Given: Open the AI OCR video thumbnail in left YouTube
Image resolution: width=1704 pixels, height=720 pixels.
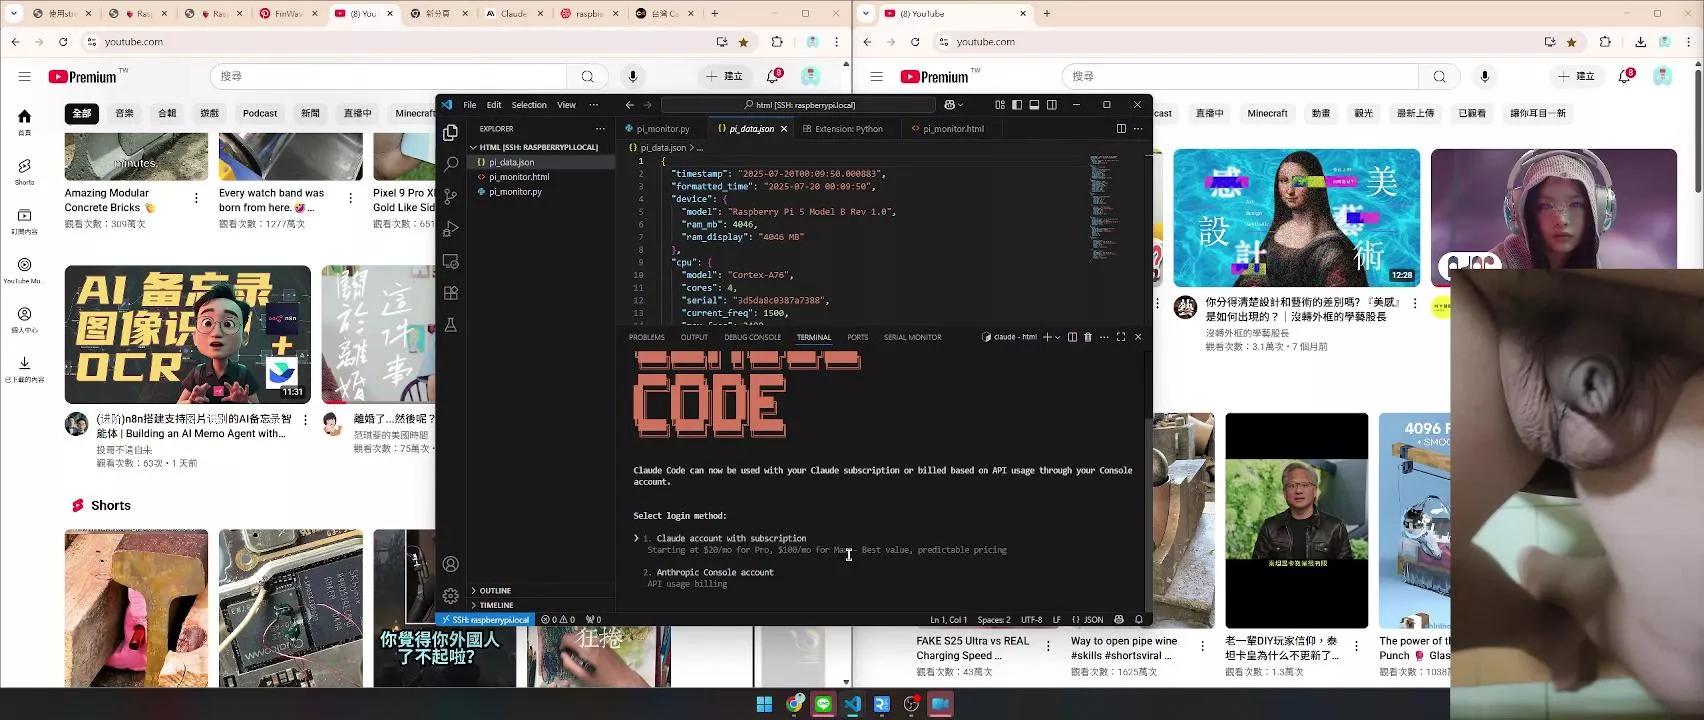Looking at the screenshot, I should coord(188,334).
